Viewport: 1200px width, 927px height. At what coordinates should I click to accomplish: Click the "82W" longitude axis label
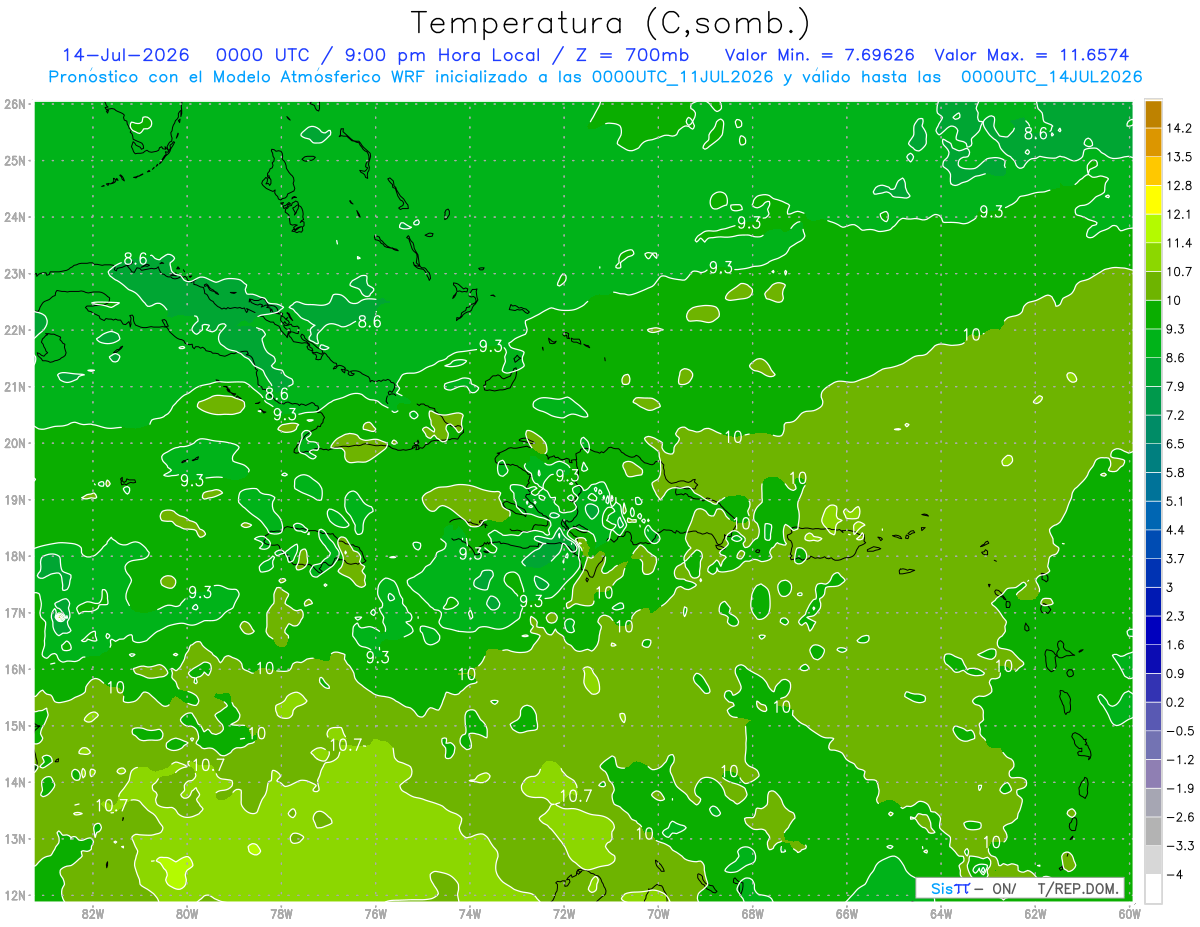pyautogui.click(x=92, y=914)
